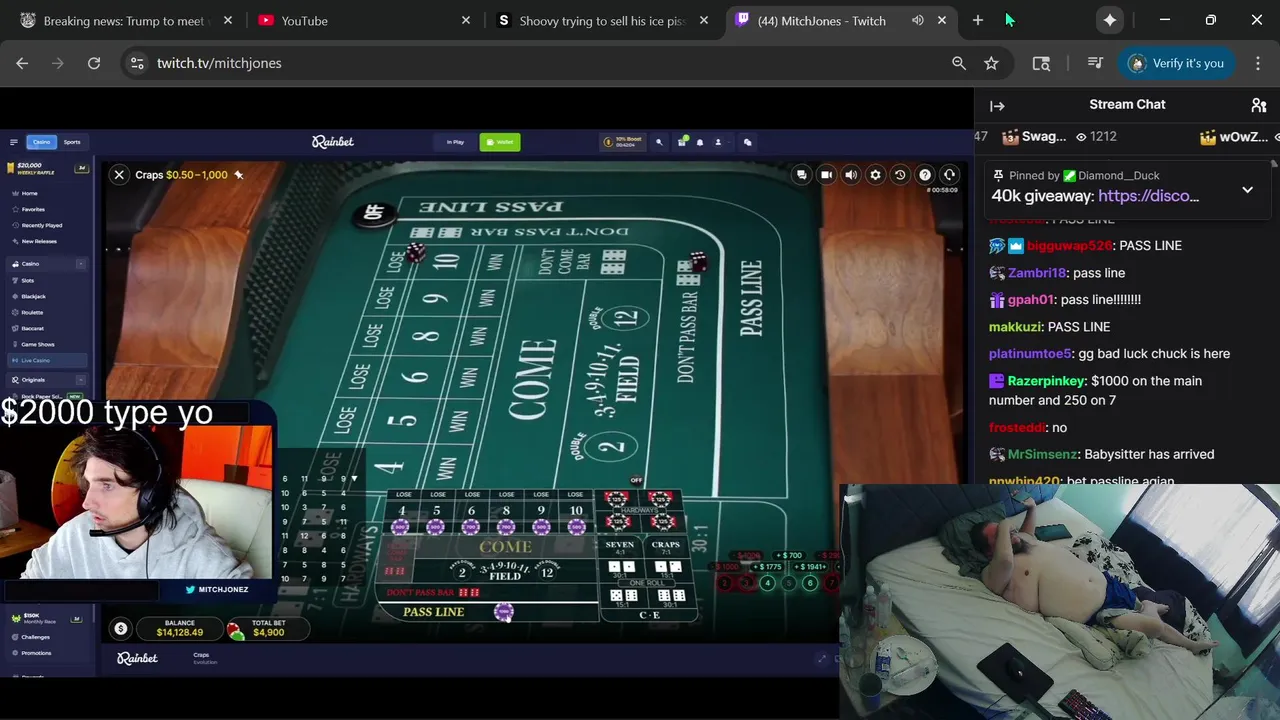
Task: Open the $20,000 Weekly Raffle banner
Action: point(48,168)
